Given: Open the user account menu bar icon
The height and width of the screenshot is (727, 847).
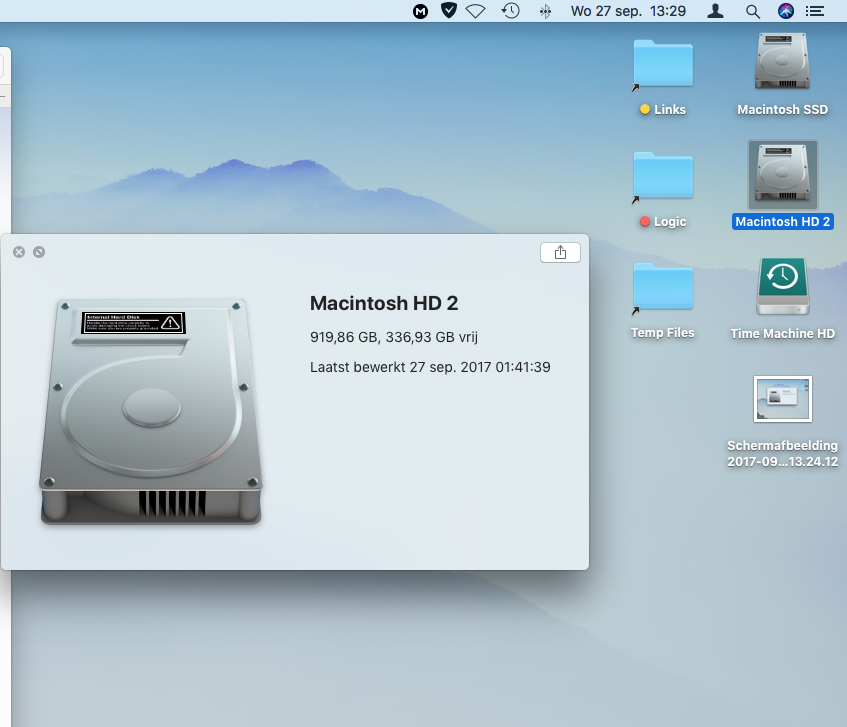Looking at the screenshot, I should tap(715, 11).
